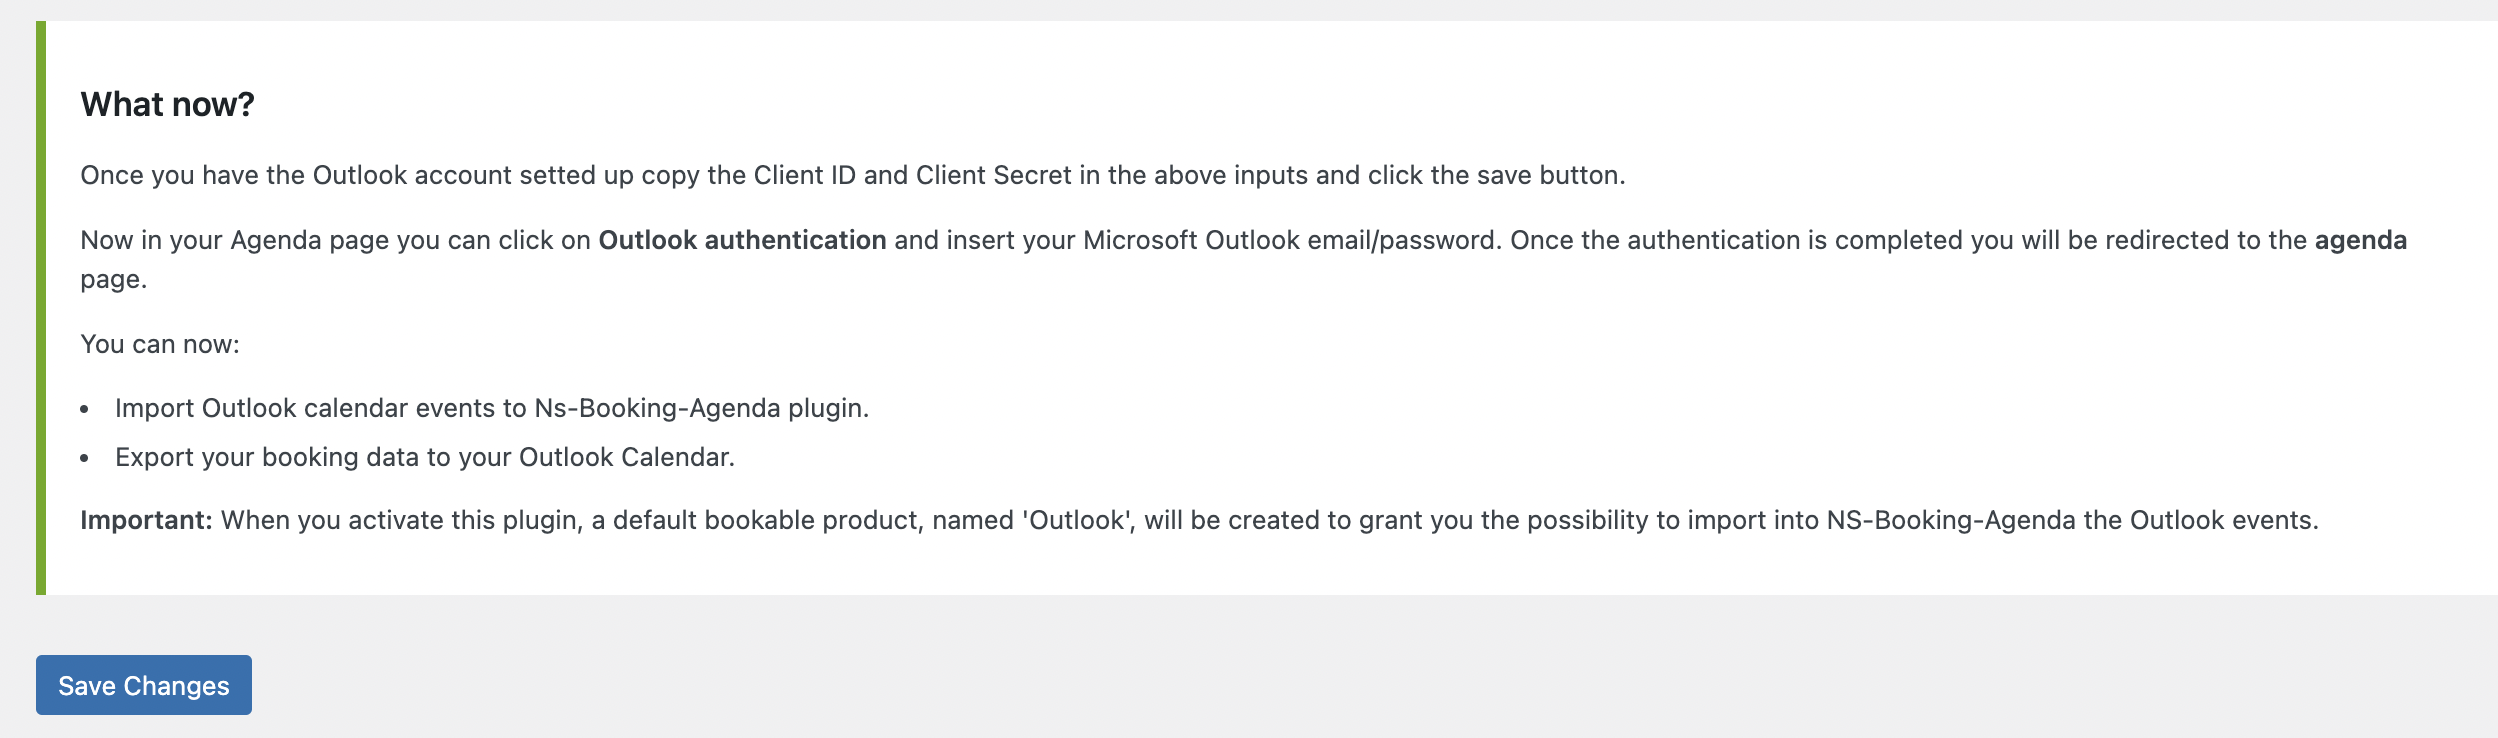The width and height of the screenshot is (2498, 738).
Task: Click the word 'page.' on the wrapped line
Action: click(x=114, y=280)
